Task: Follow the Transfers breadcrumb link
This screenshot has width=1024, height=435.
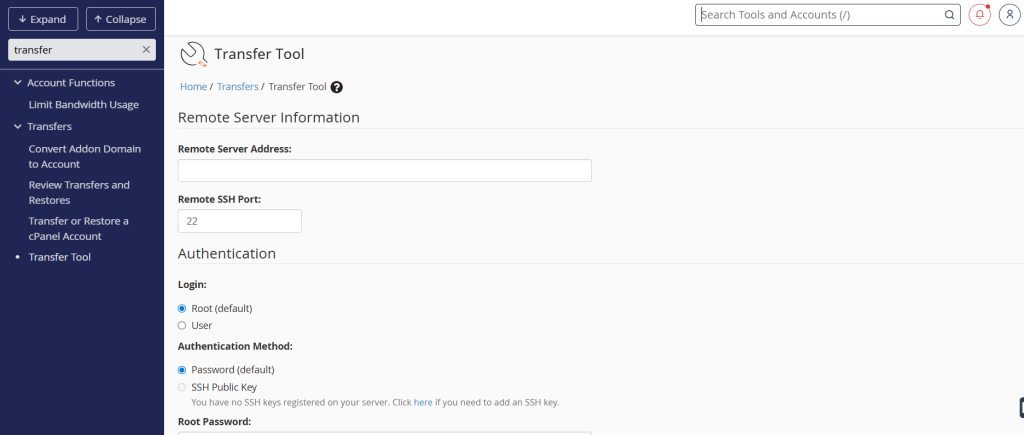Action: tap(238, 87)
